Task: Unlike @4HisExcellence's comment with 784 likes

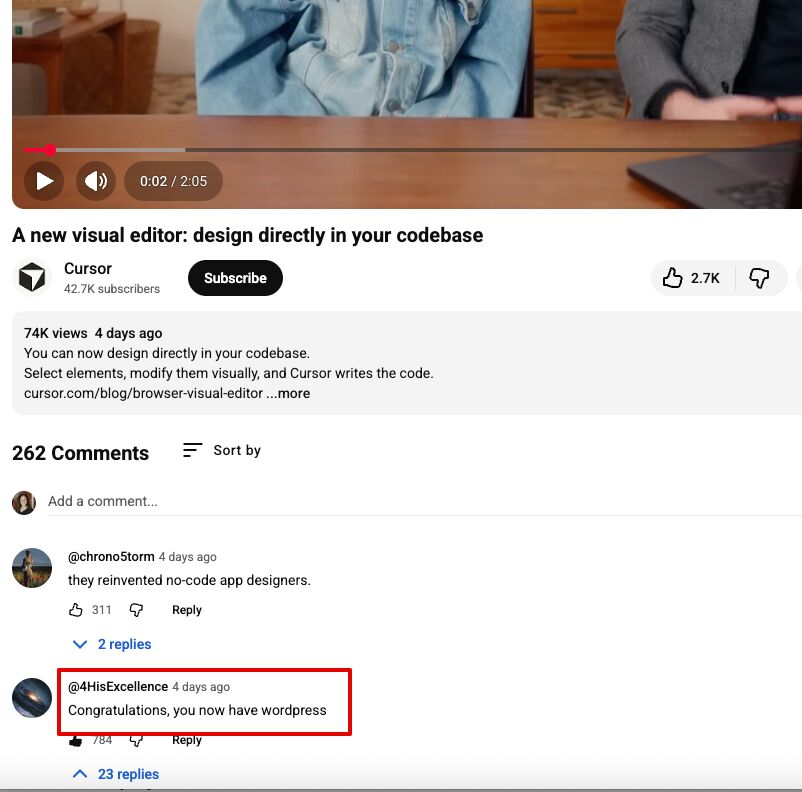Action: click(x=76, y=740)
